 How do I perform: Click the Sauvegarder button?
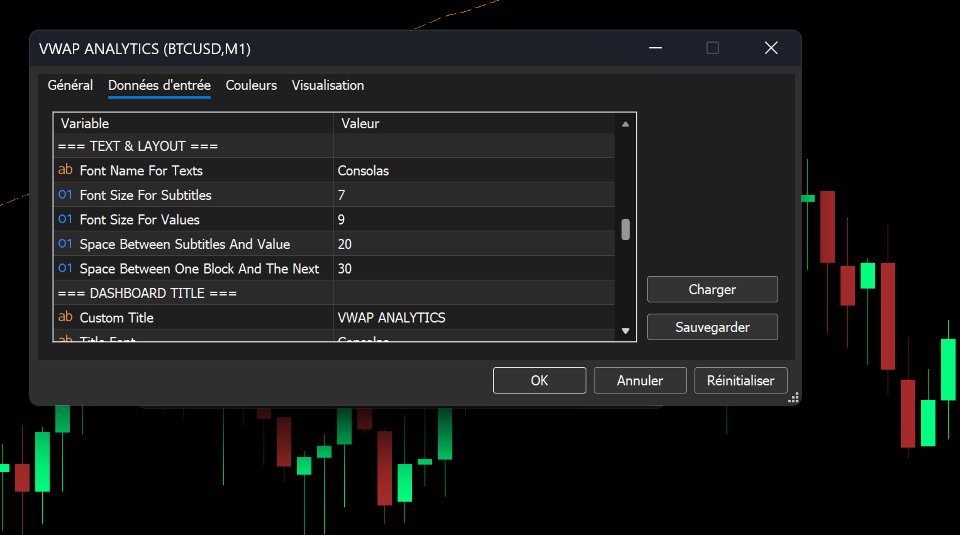pos(712,327)
